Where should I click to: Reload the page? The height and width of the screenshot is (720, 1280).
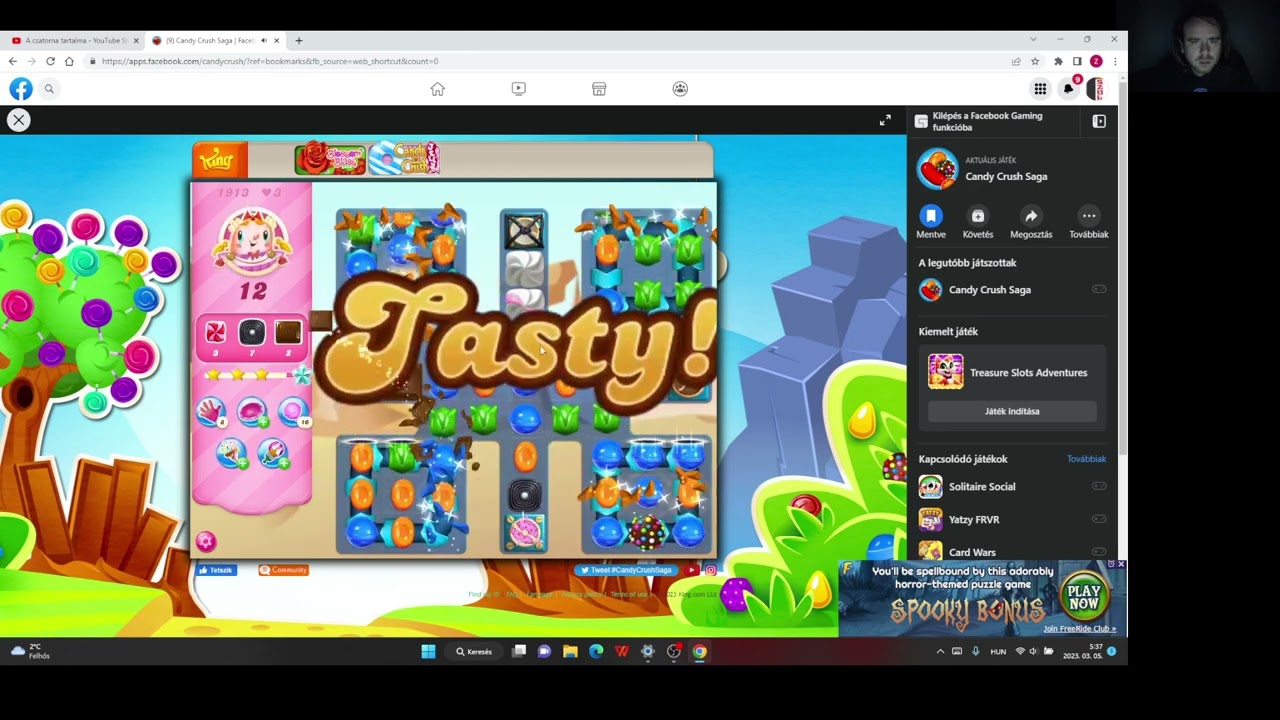click(50, 61)
